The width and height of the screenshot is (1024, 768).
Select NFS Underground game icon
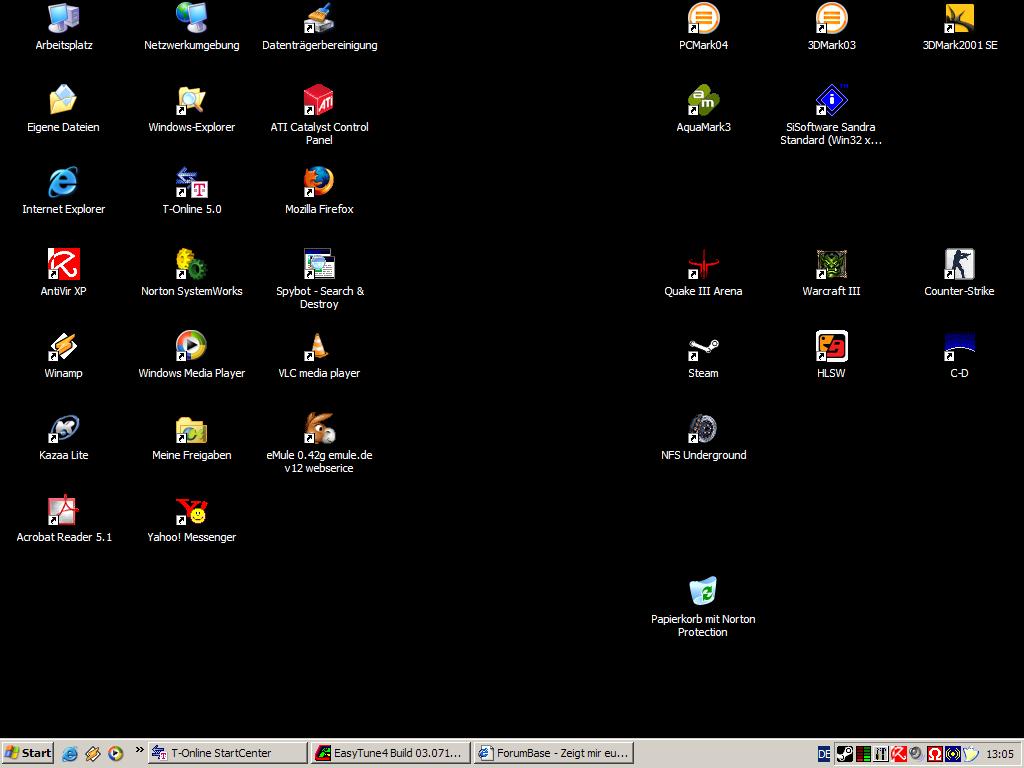(x=703, y=437)
